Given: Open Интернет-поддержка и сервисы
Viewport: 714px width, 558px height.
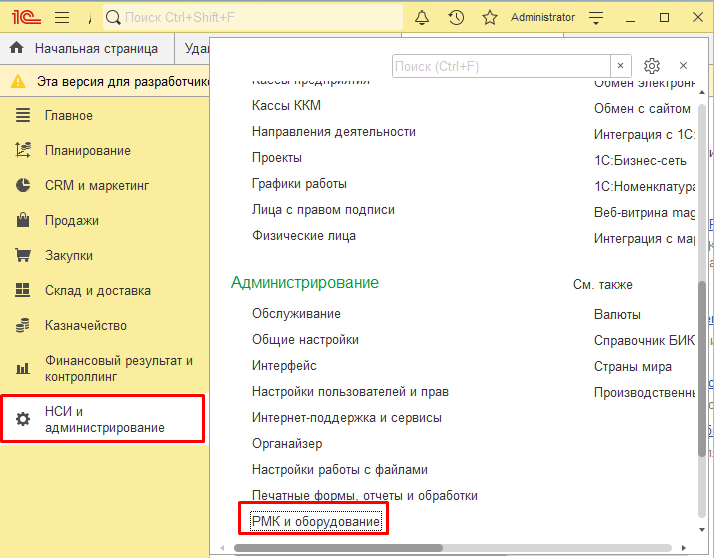Looking at the screenshot, I should point(347,417).
